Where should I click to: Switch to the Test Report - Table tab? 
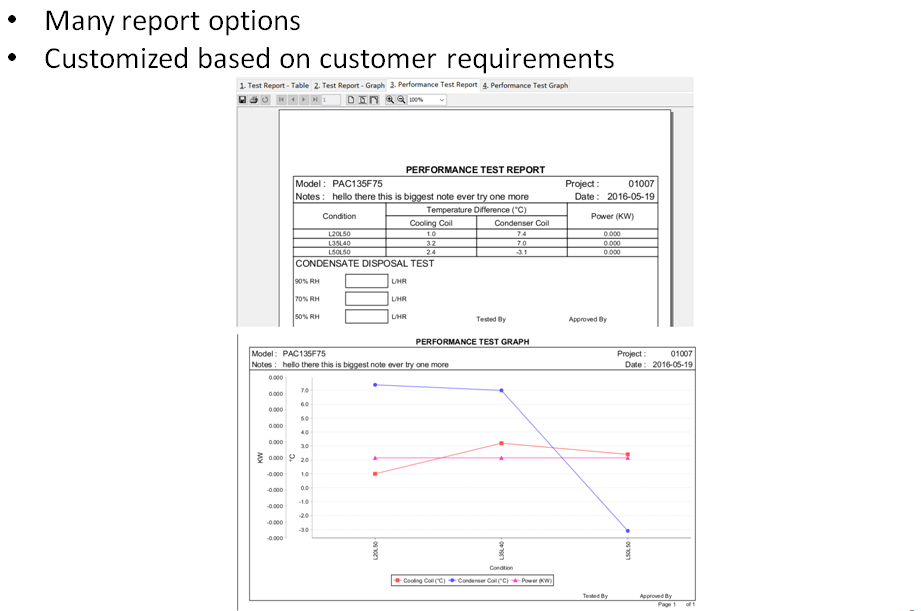pyautogui.click(x=274, y=86)
